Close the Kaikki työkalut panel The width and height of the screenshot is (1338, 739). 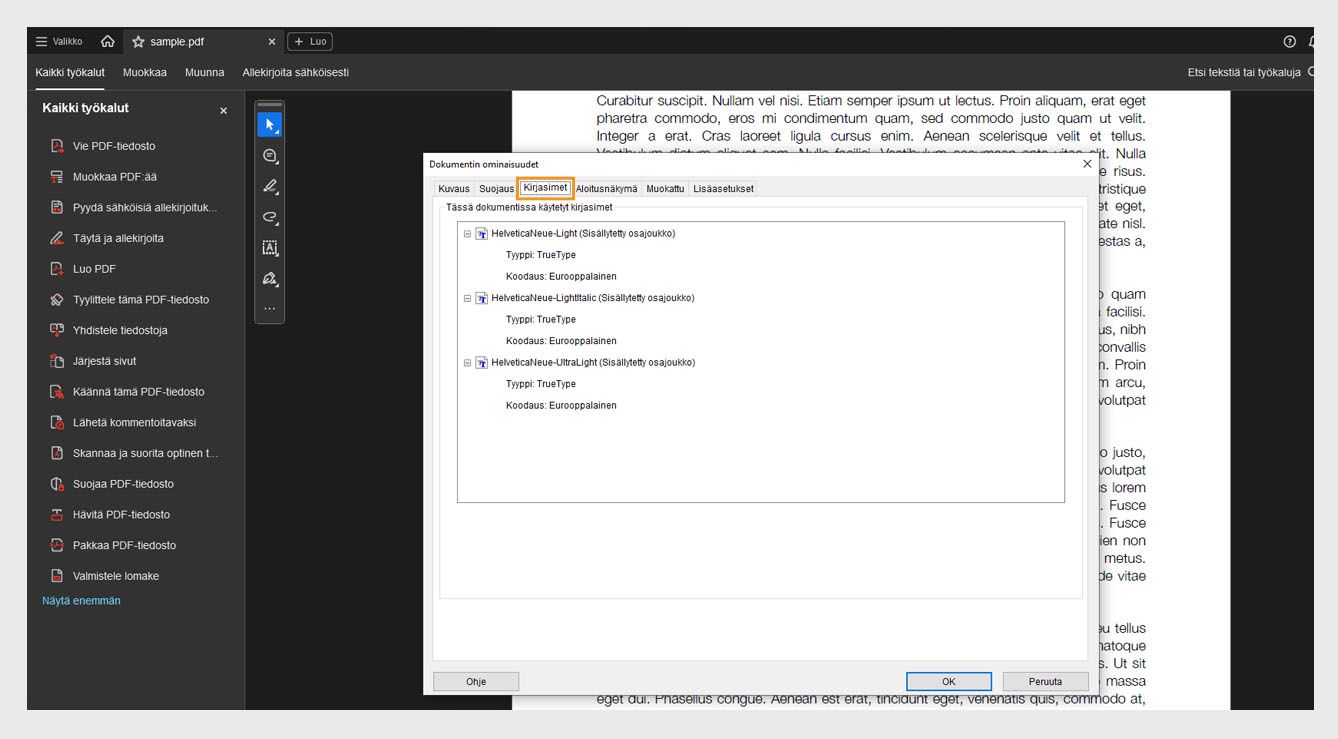pyautogui.click(x=223, y=110)
